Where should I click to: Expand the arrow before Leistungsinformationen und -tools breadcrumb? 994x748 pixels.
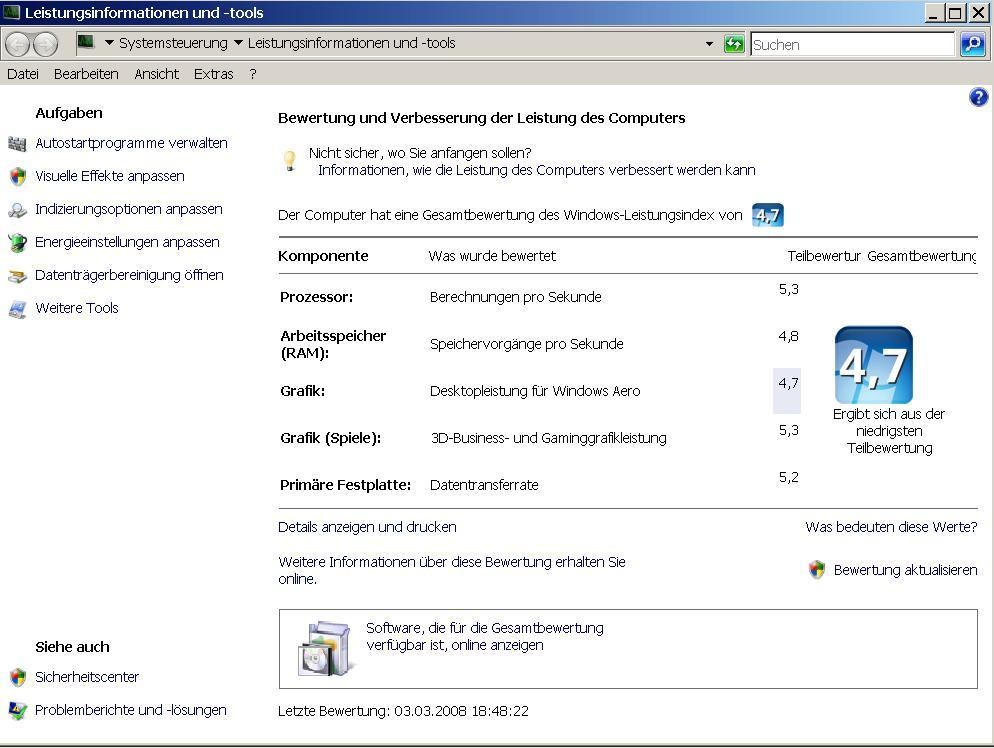pos(238,42)
